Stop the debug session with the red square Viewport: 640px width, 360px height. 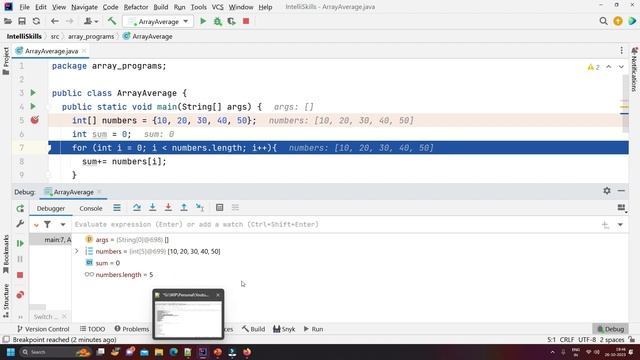click(20, 275)
